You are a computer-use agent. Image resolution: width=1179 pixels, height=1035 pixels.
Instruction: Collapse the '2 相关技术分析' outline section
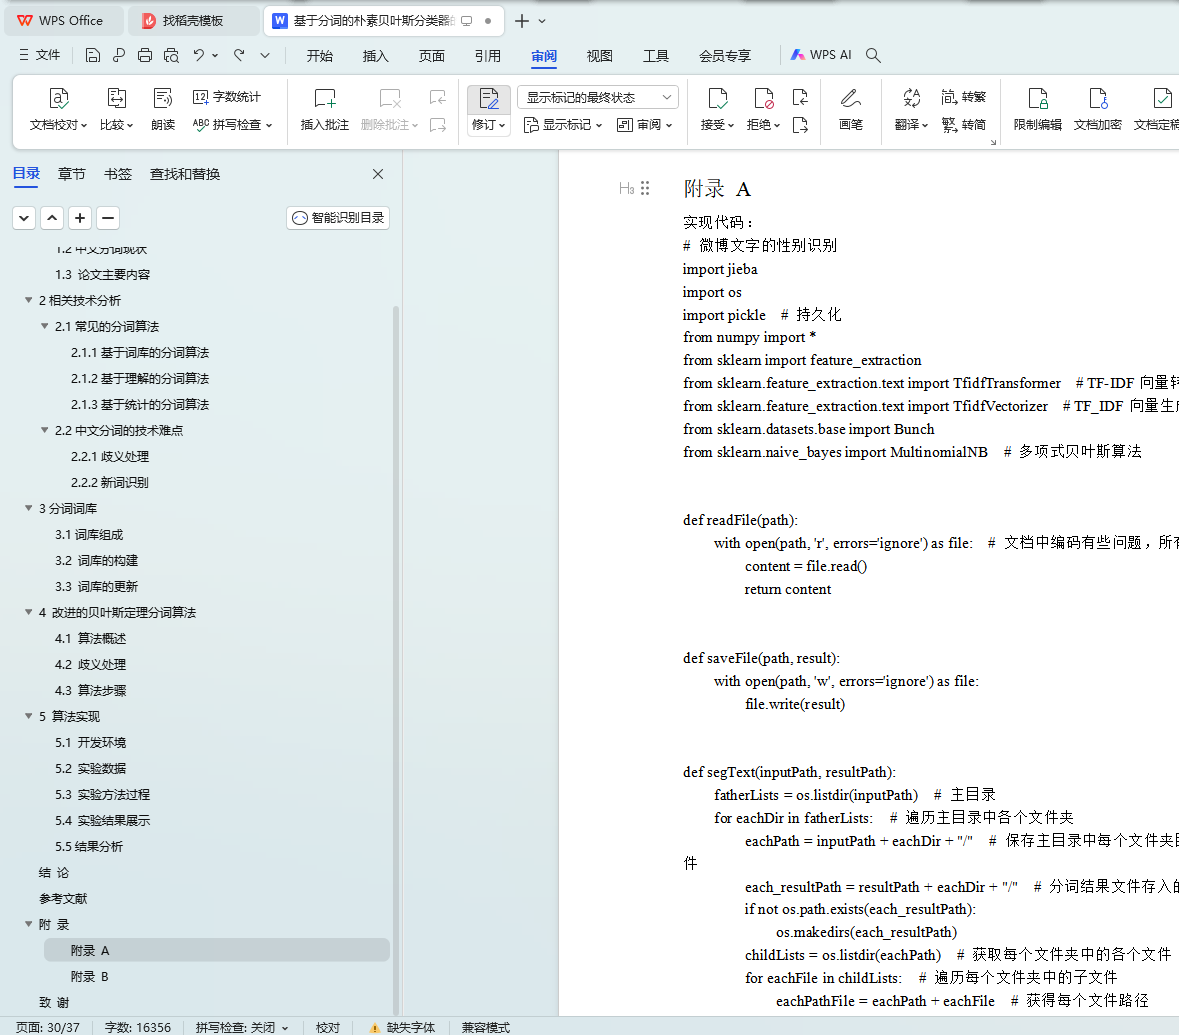pyautogui.click(x=29, y=300)
